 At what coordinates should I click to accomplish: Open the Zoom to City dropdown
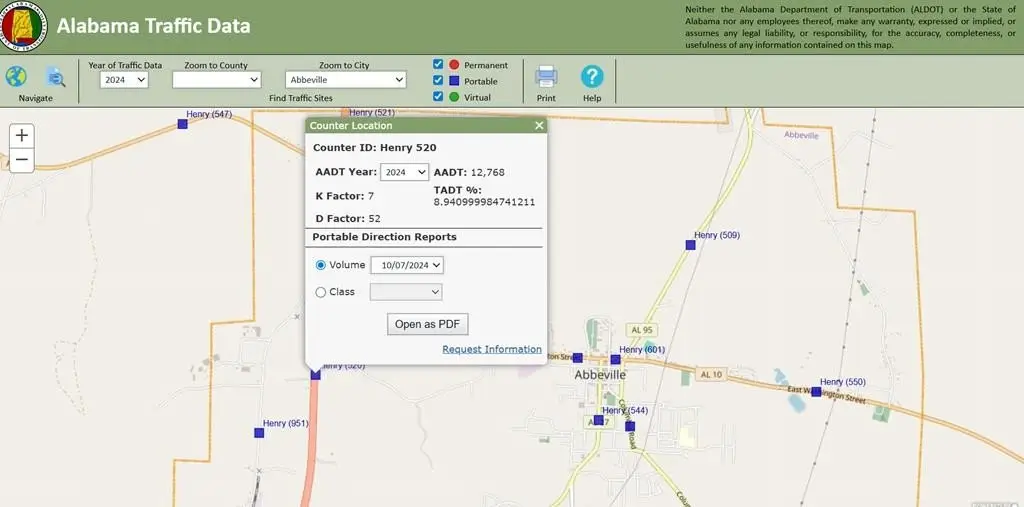pos(345,80)
